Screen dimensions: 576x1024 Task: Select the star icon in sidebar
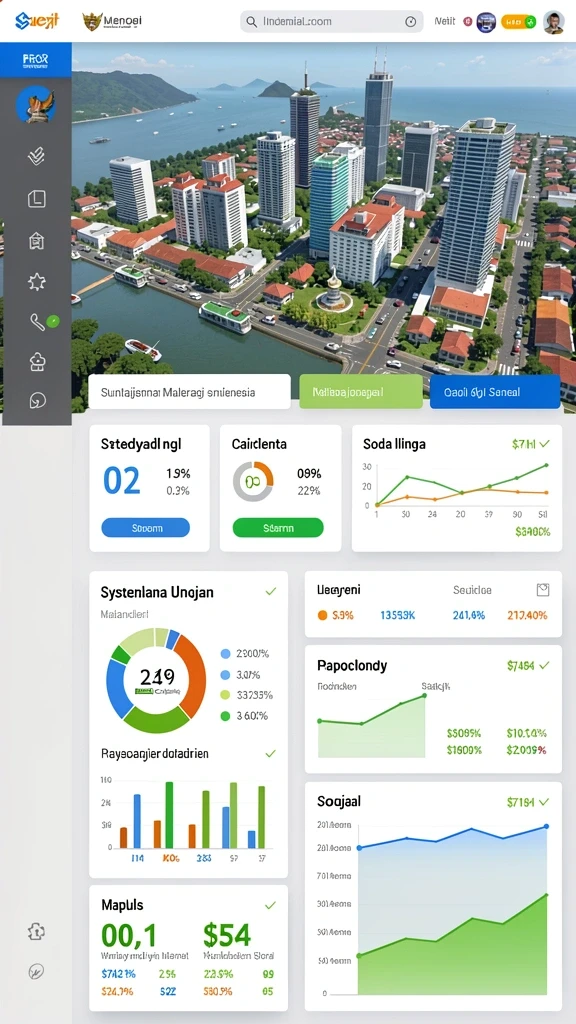pyautogui.click(x=37, y=281)
